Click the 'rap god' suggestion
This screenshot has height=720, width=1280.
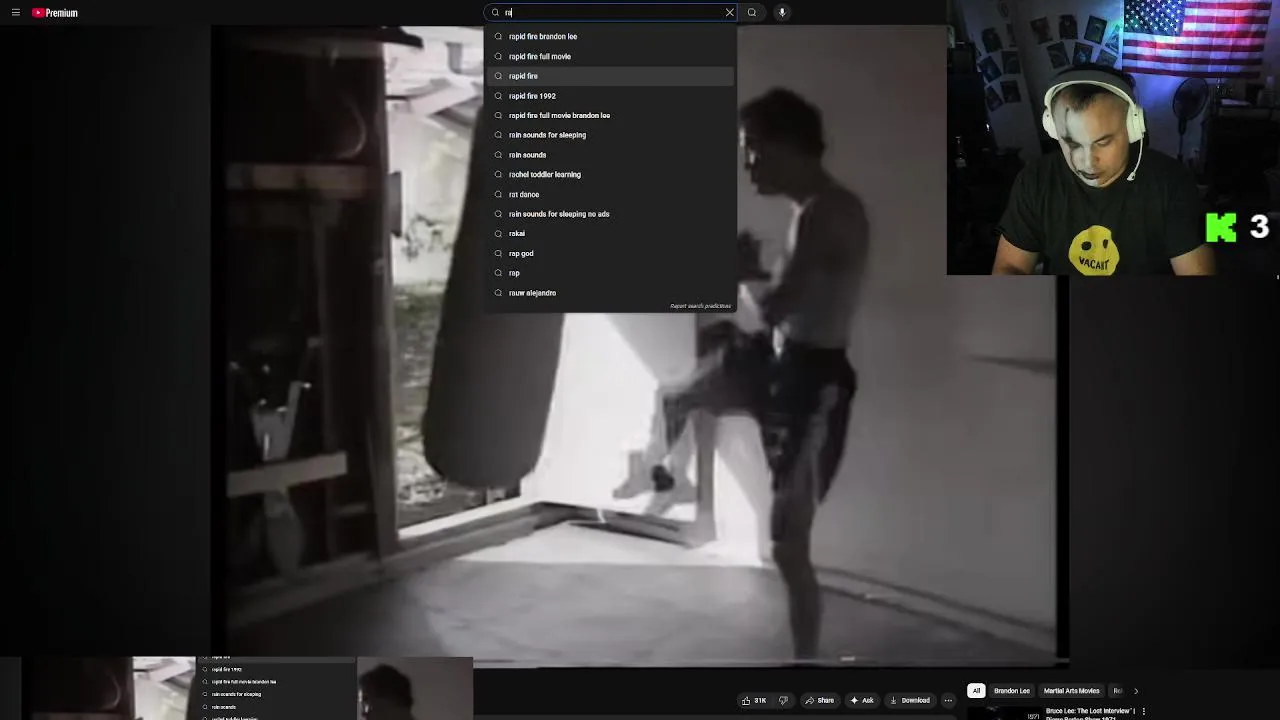[610, 253]
